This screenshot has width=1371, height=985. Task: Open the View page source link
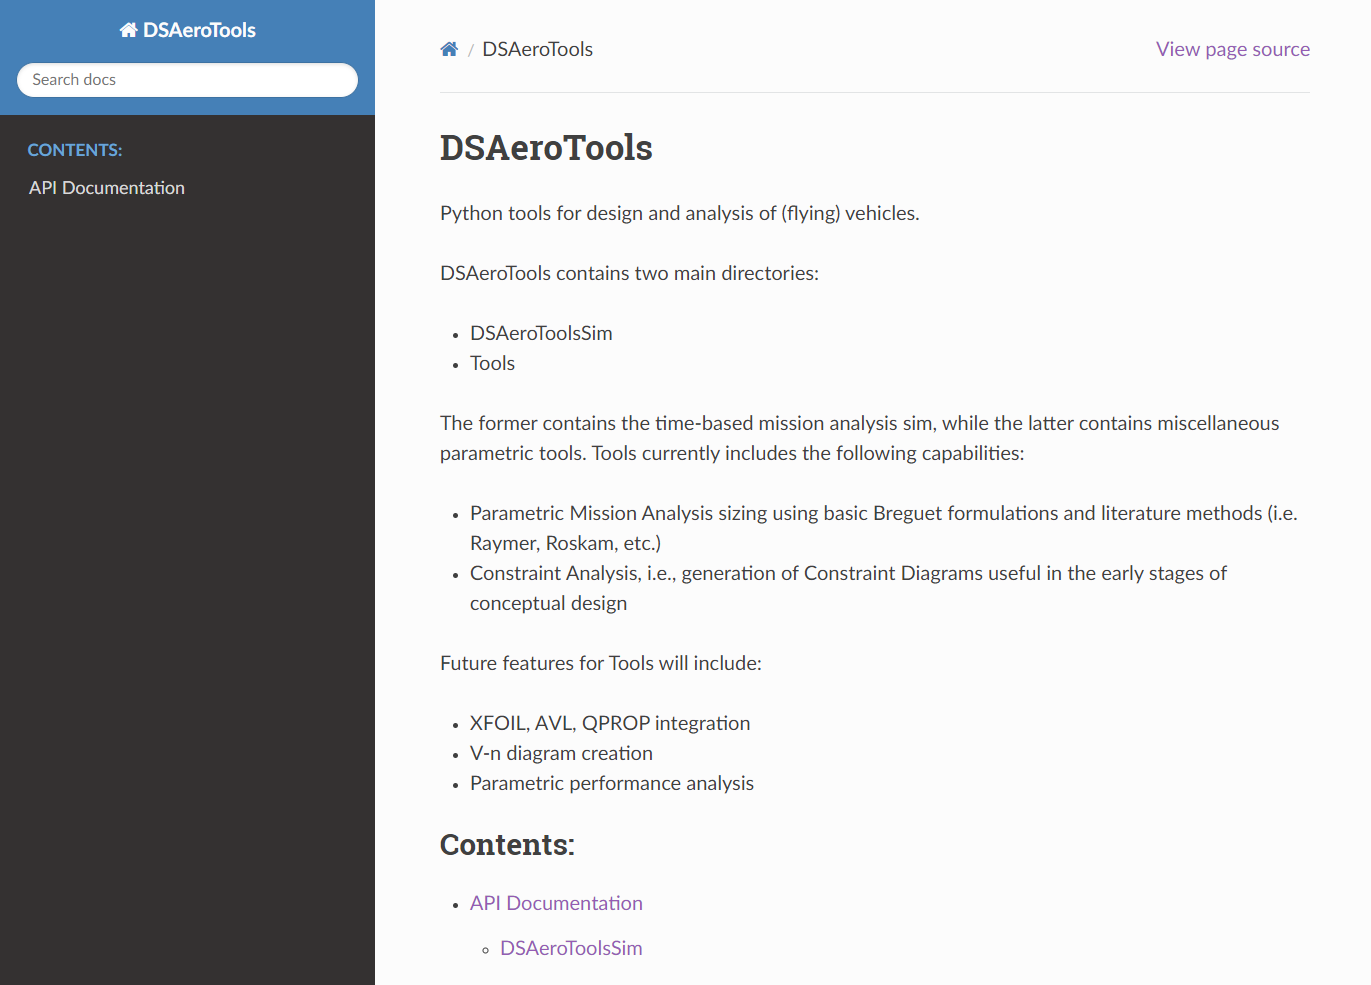pyautogui.click(x=1232, y=49)
